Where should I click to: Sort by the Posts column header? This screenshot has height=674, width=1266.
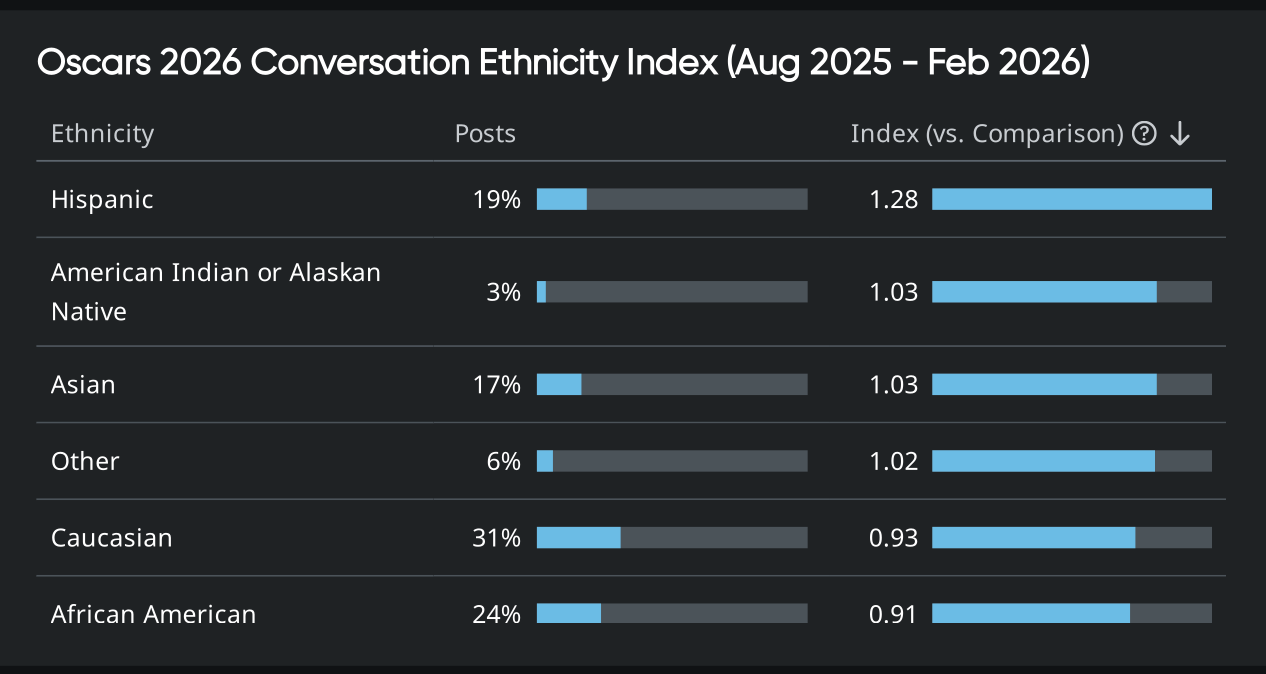tap(485, 134)
